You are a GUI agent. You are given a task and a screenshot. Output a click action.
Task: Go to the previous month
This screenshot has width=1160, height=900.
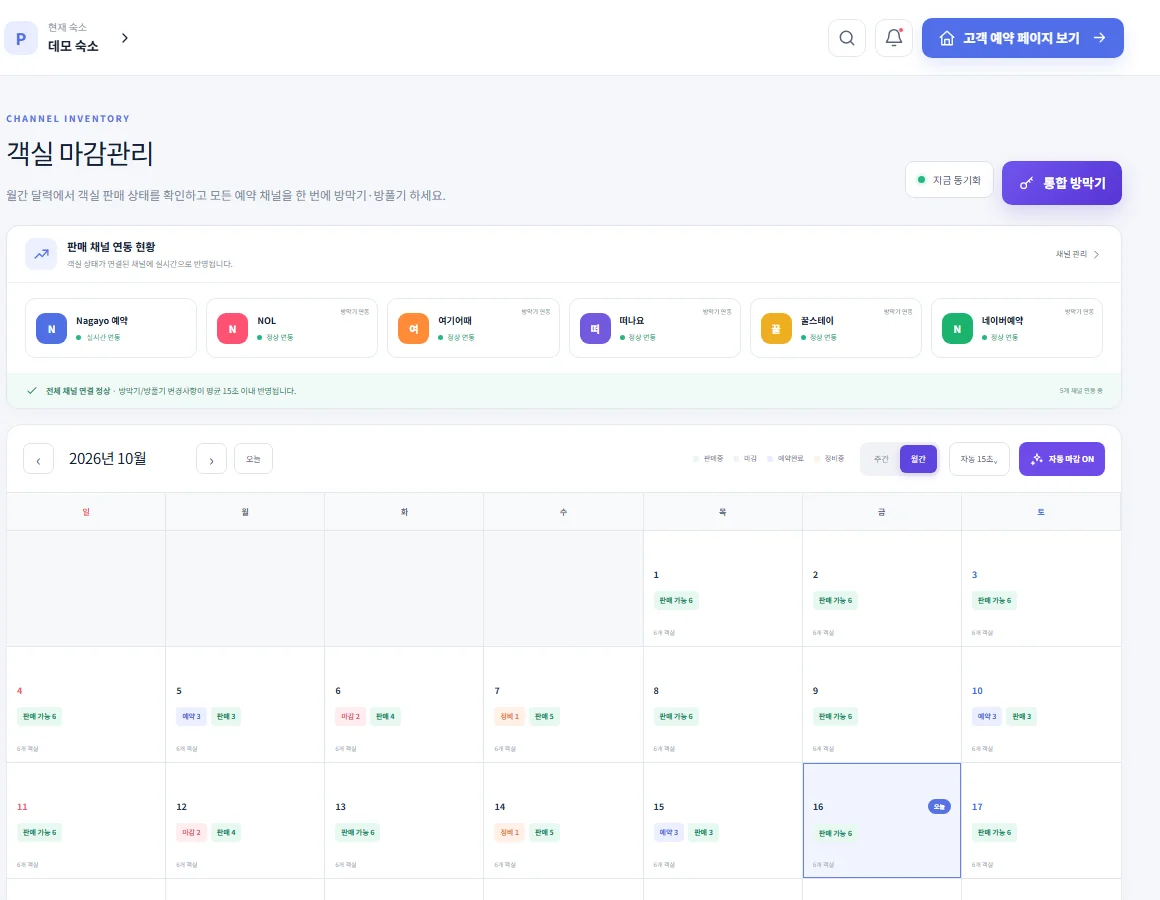tap(38, 459)
